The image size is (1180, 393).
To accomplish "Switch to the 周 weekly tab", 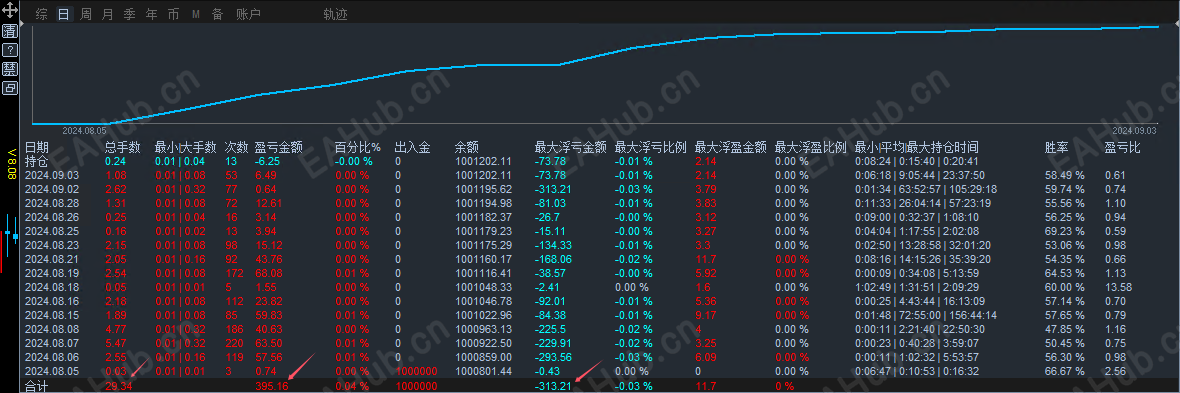I will click(x=85, y=14).
